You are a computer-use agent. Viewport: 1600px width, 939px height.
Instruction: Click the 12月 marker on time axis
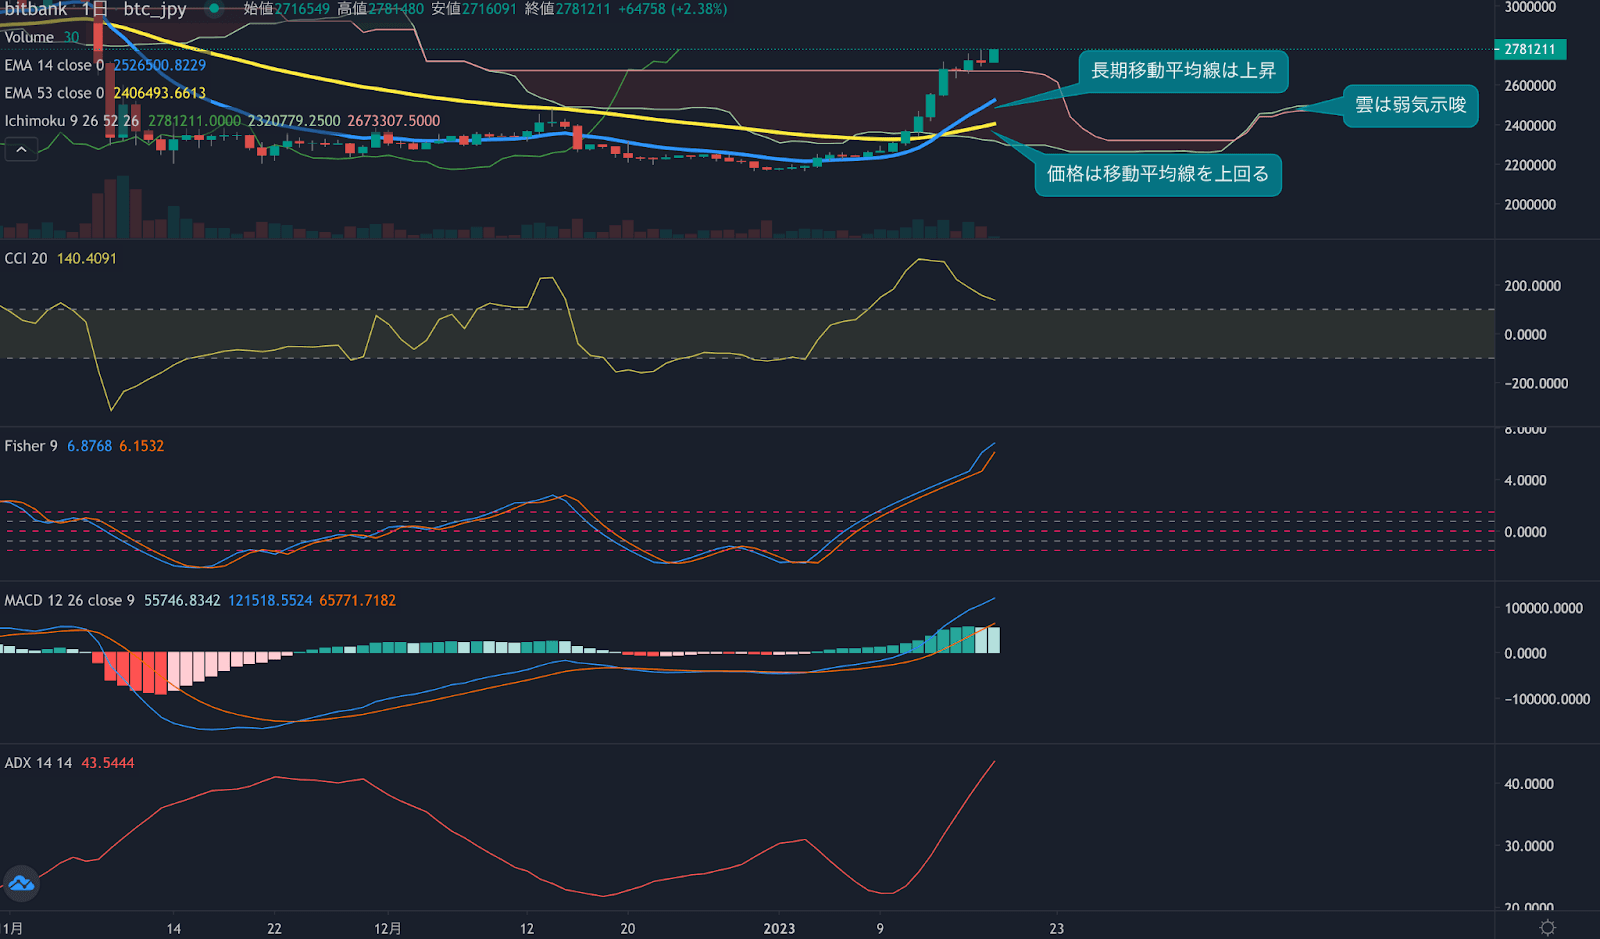click(x=388, y=928)
